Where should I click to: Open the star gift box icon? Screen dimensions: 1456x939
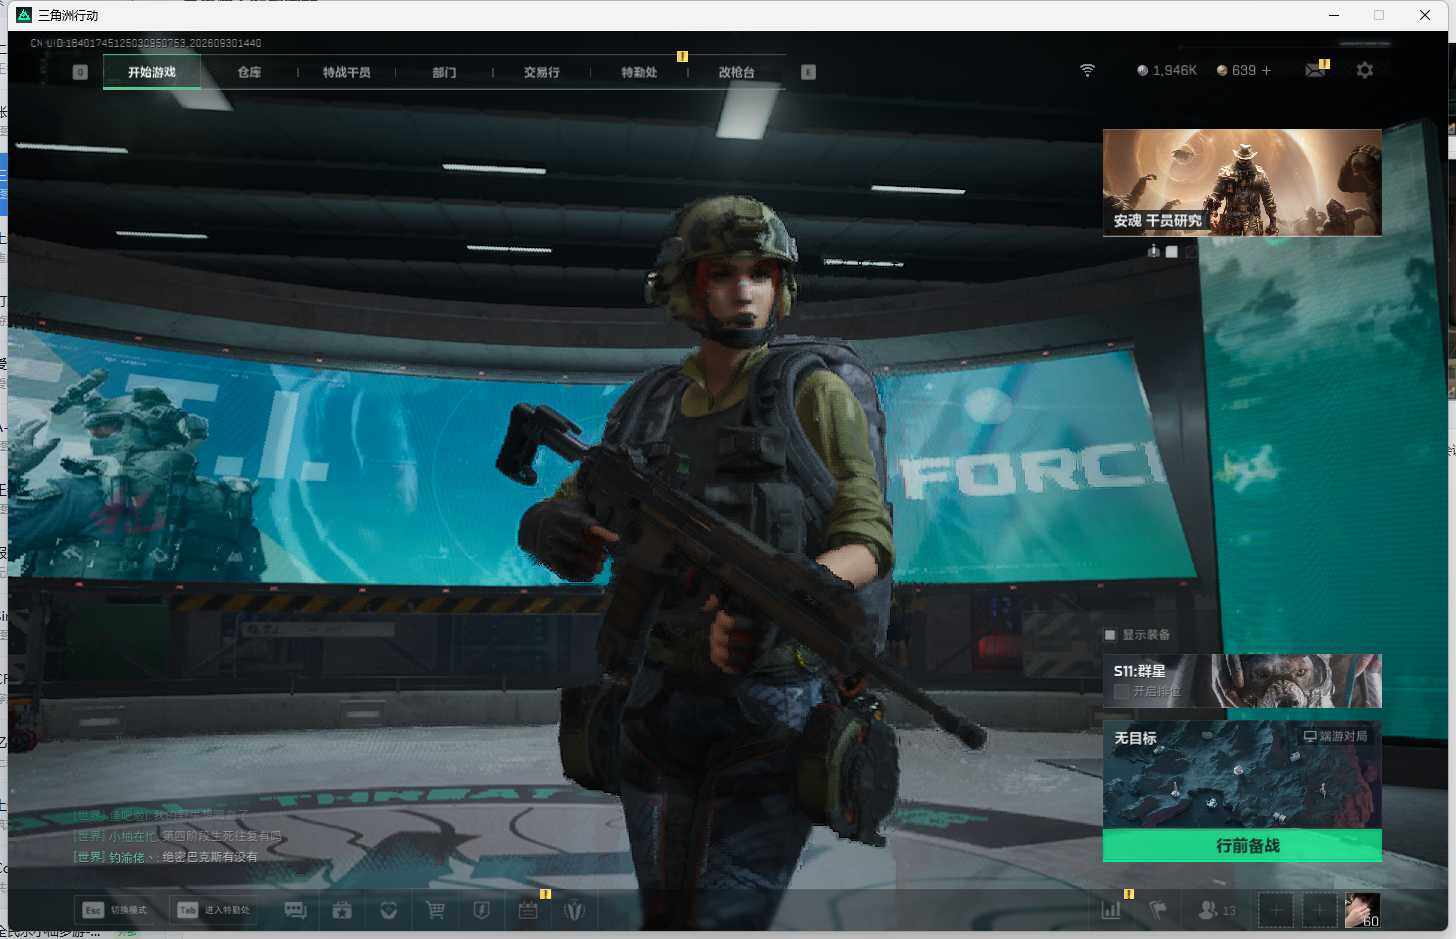tap(342, 910)
